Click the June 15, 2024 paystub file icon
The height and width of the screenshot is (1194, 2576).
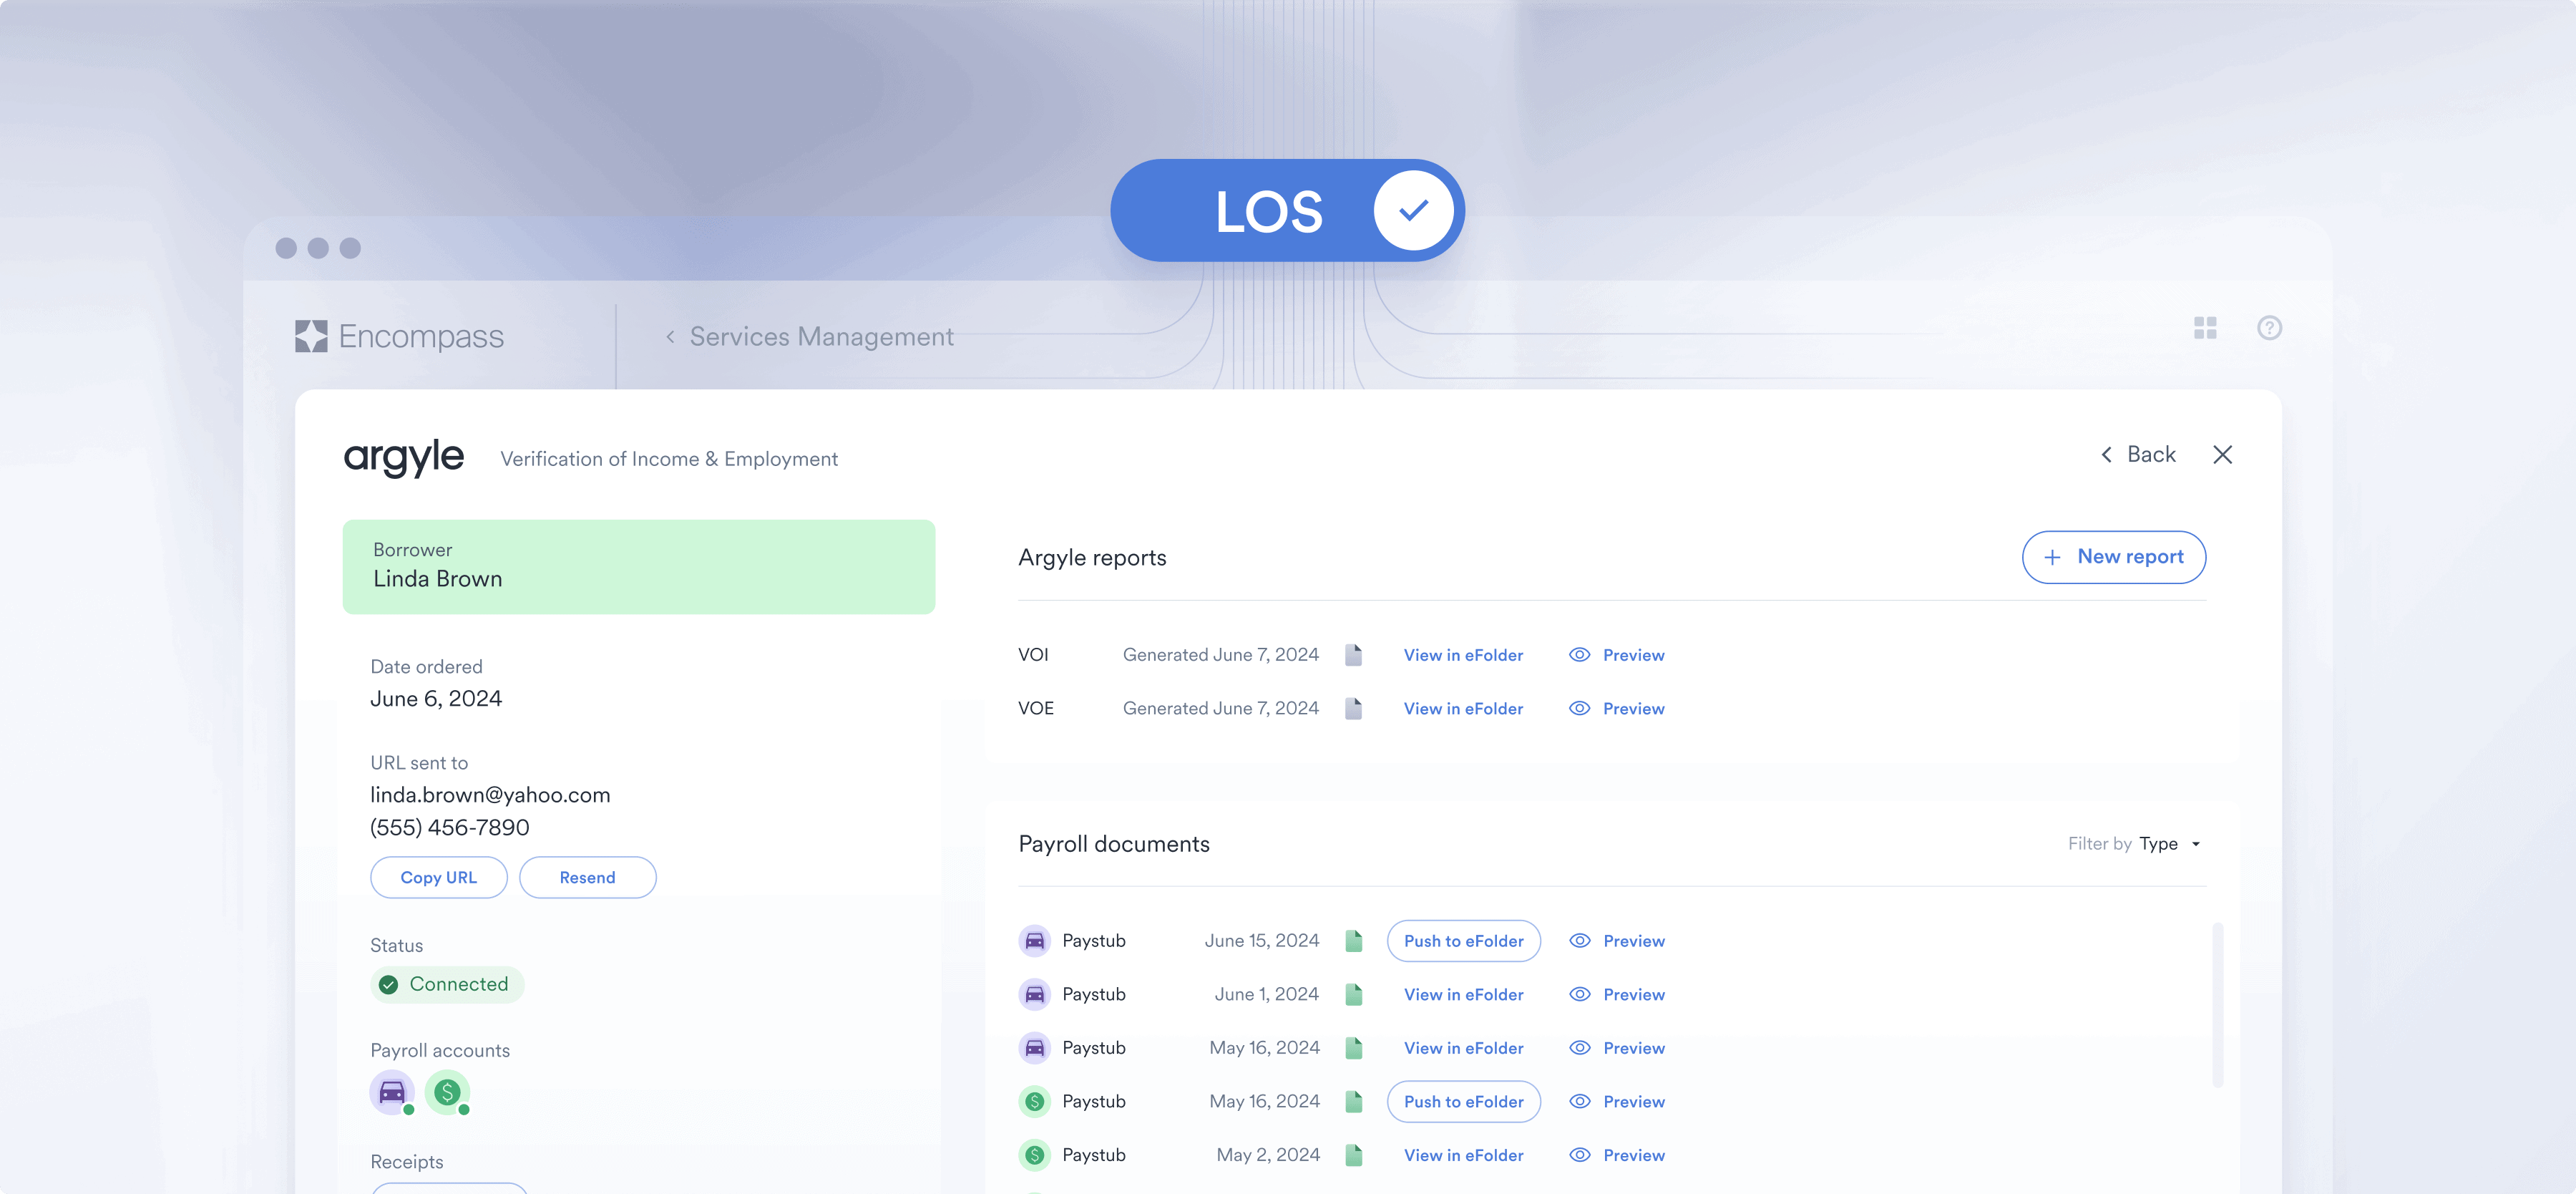coord(1354,941)
